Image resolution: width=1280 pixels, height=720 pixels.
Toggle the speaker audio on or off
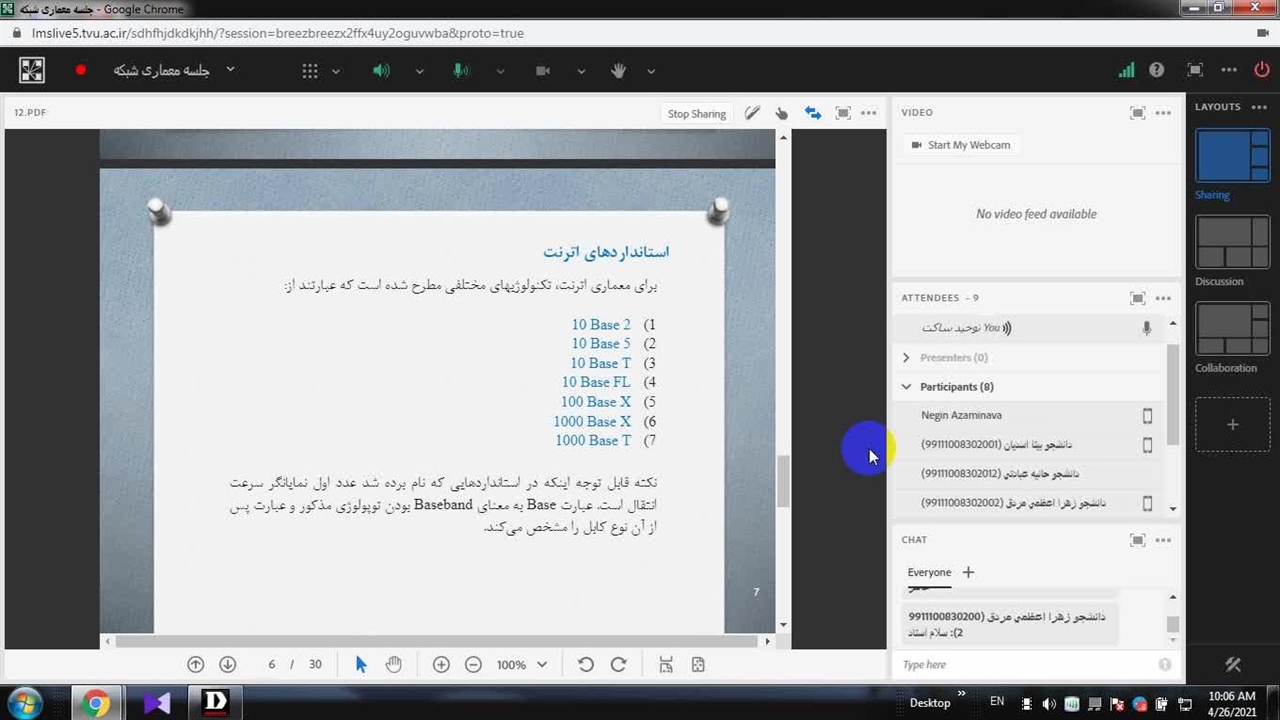tap(381, 70)
